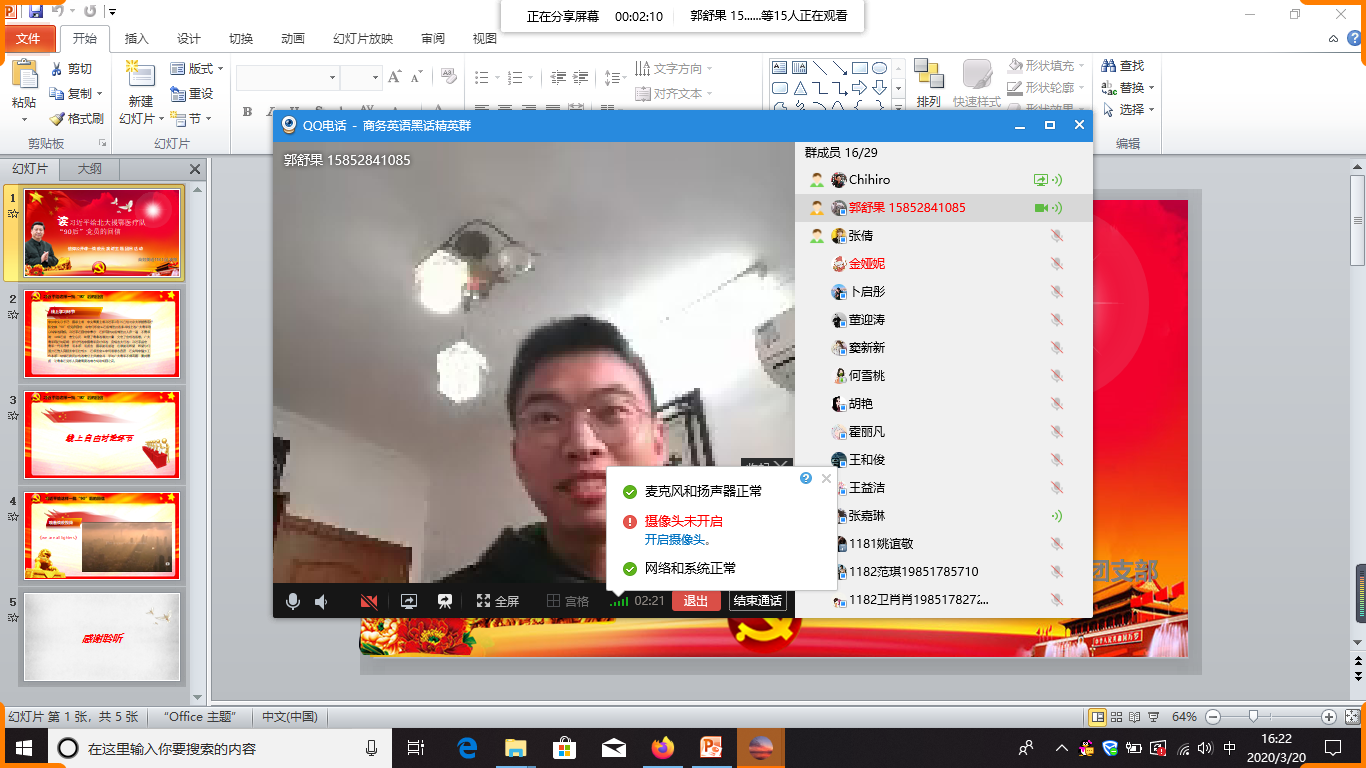Open the font name combo box dropdown

pyautogui.click(x=333, y=78)
